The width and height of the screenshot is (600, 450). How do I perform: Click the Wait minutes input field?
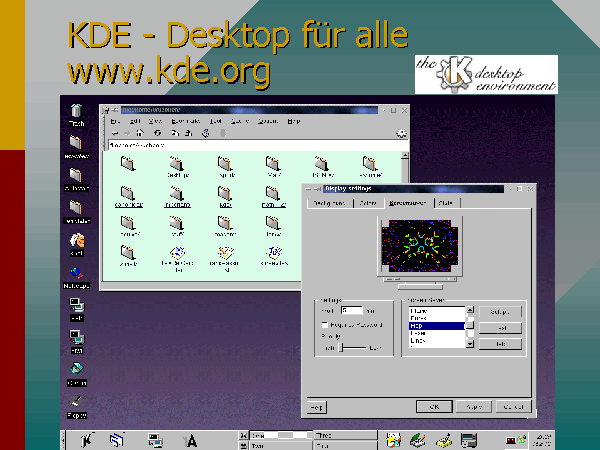click(351, 311)
